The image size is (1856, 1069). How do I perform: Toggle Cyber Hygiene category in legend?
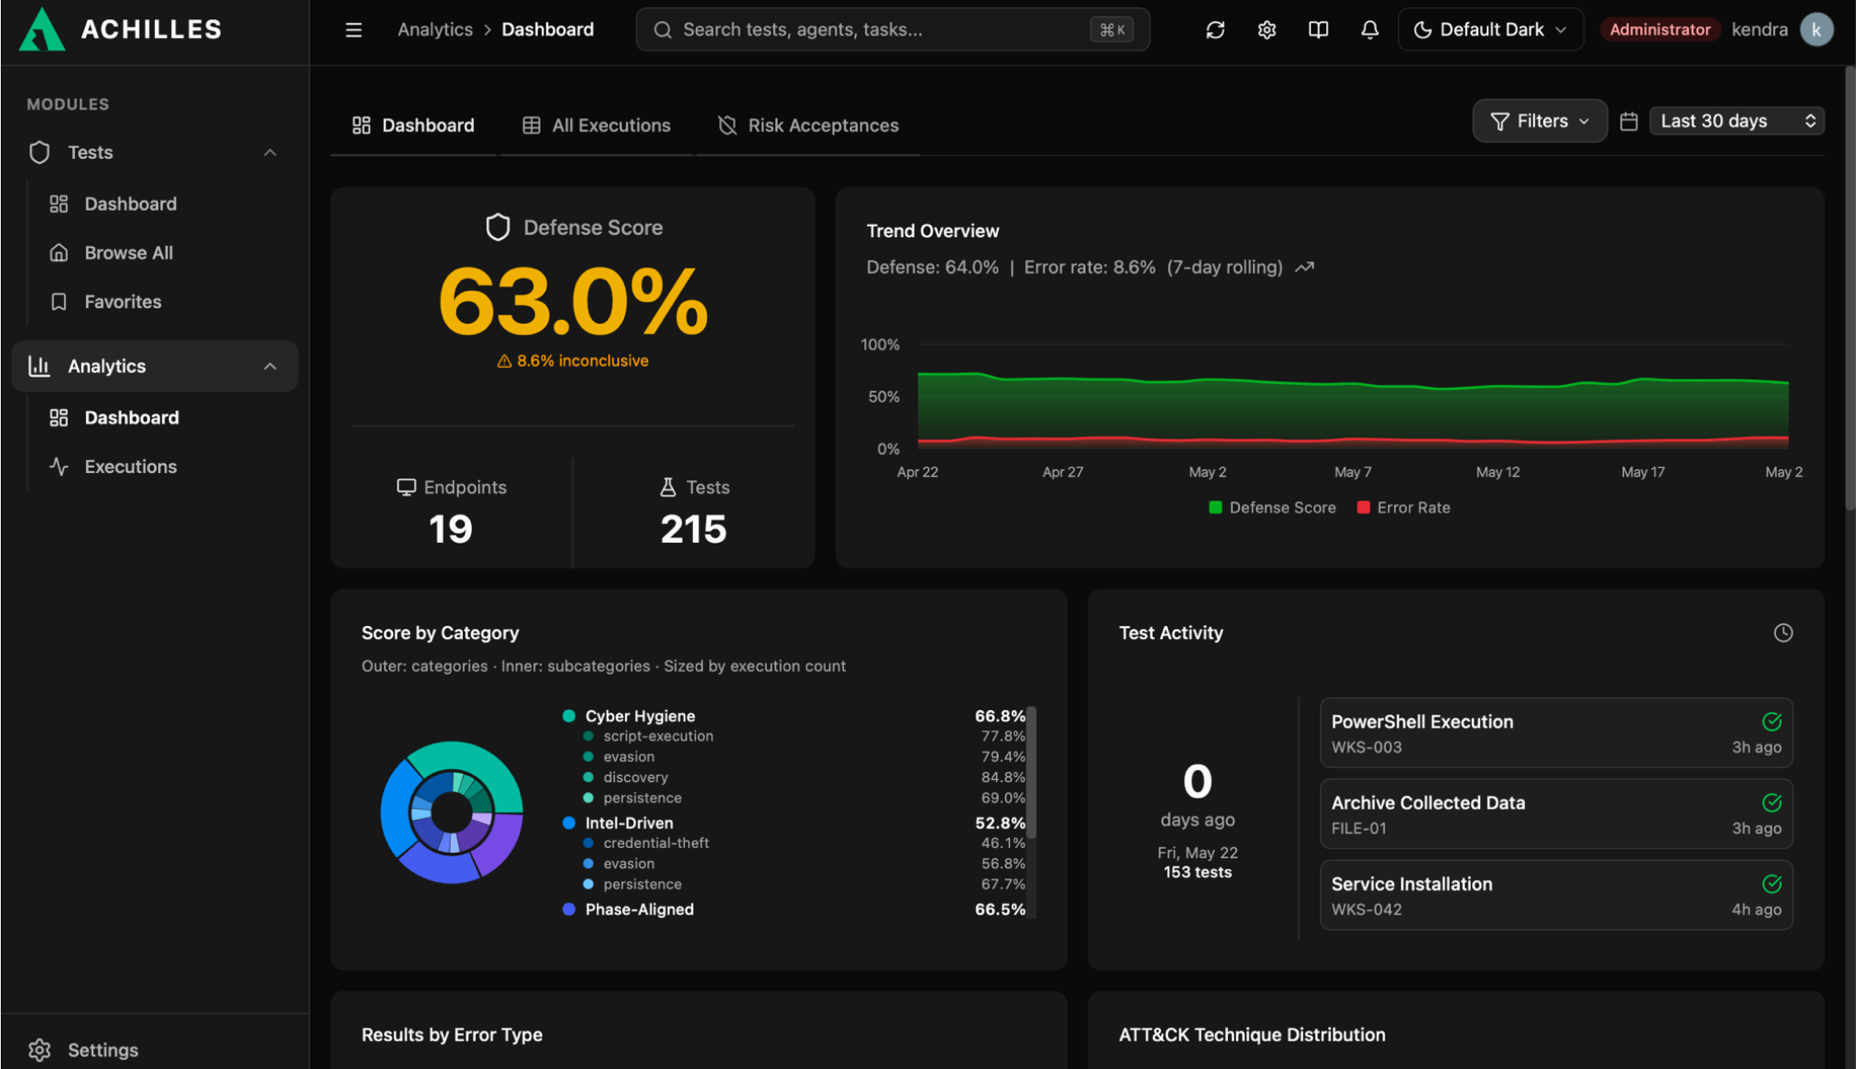629,716
